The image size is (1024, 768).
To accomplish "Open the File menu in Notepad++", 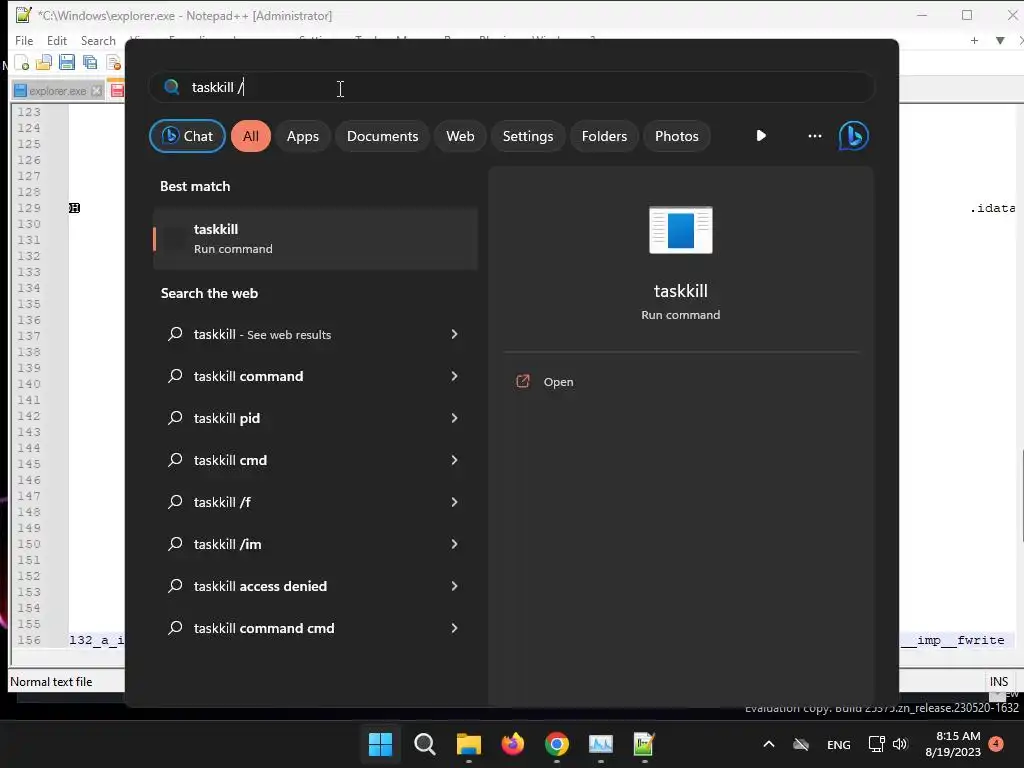I will (24, 40).
